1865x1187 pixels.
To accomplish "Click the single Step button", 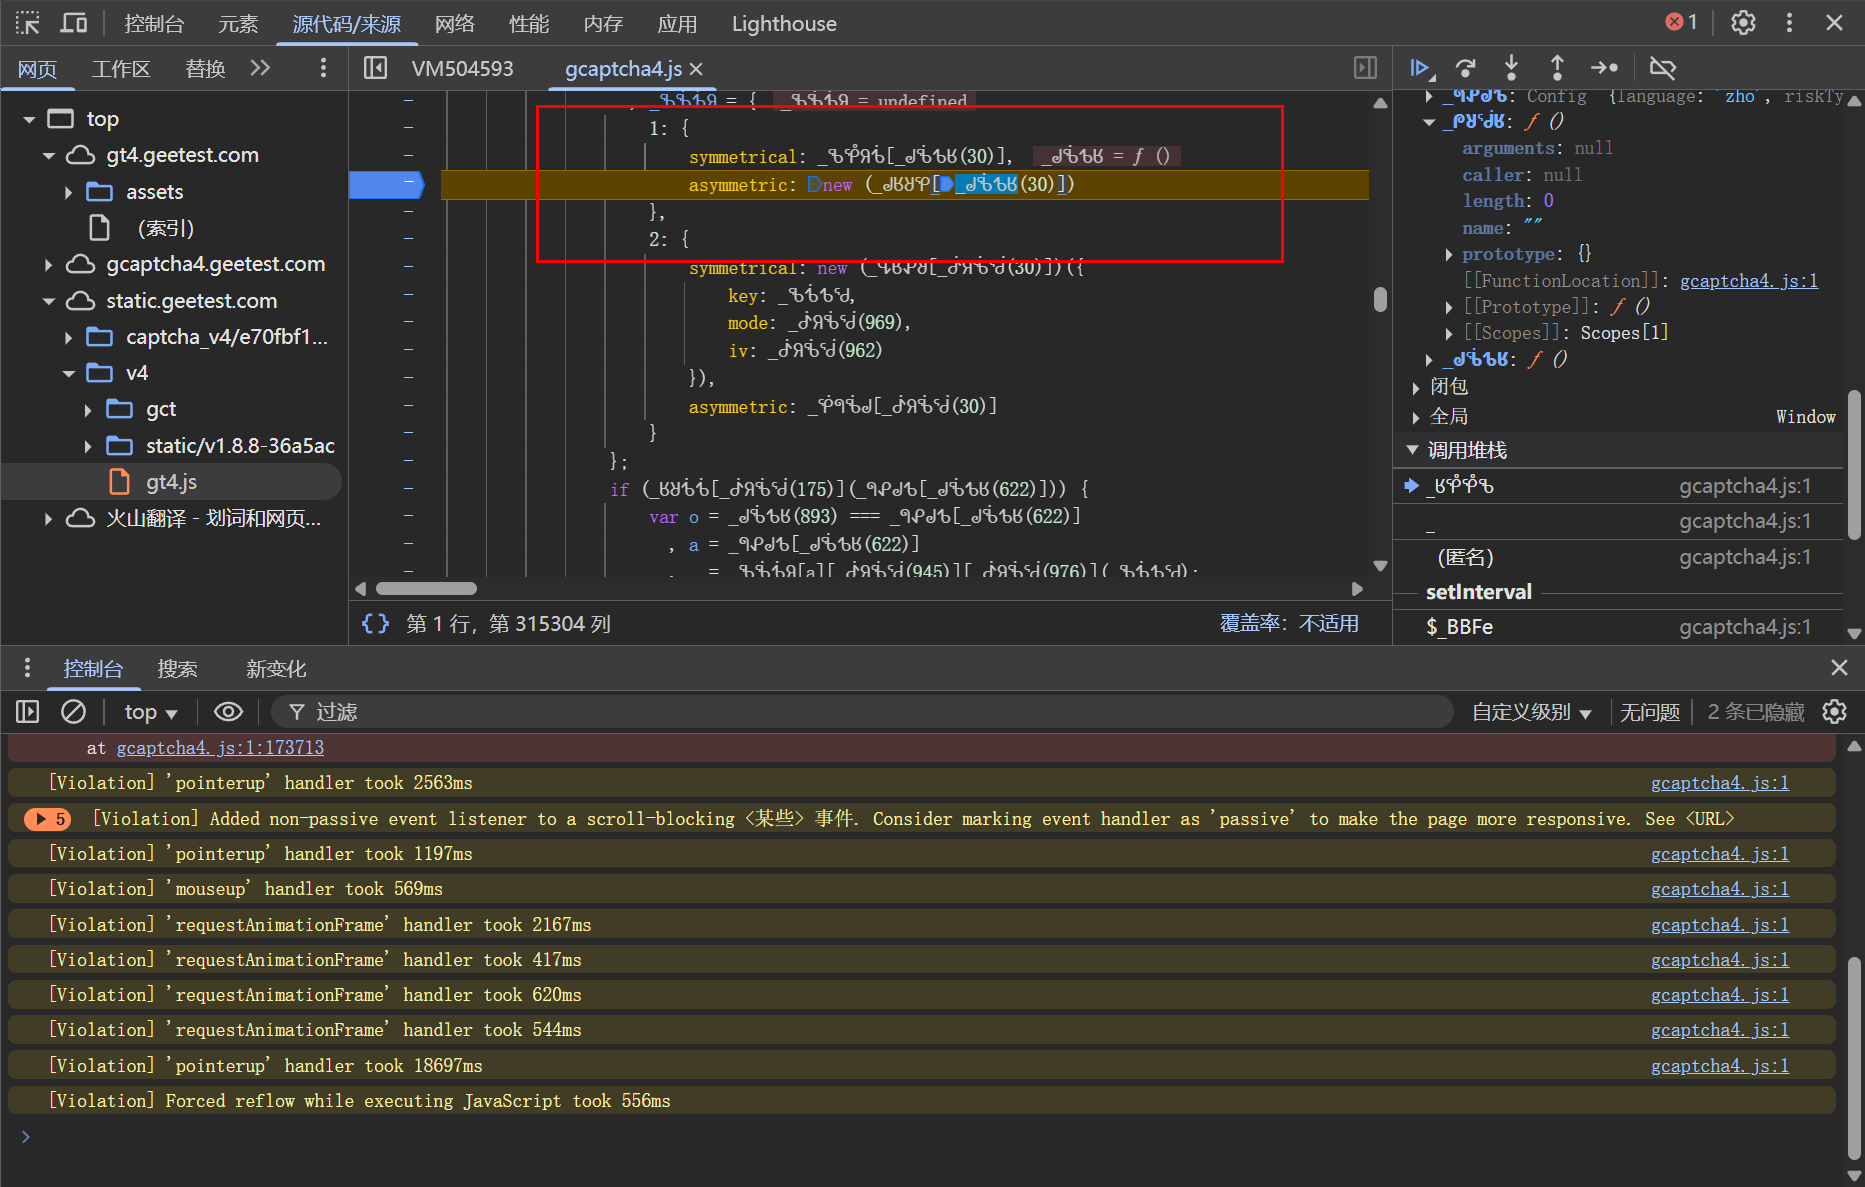I will [x=1604, y=68].
